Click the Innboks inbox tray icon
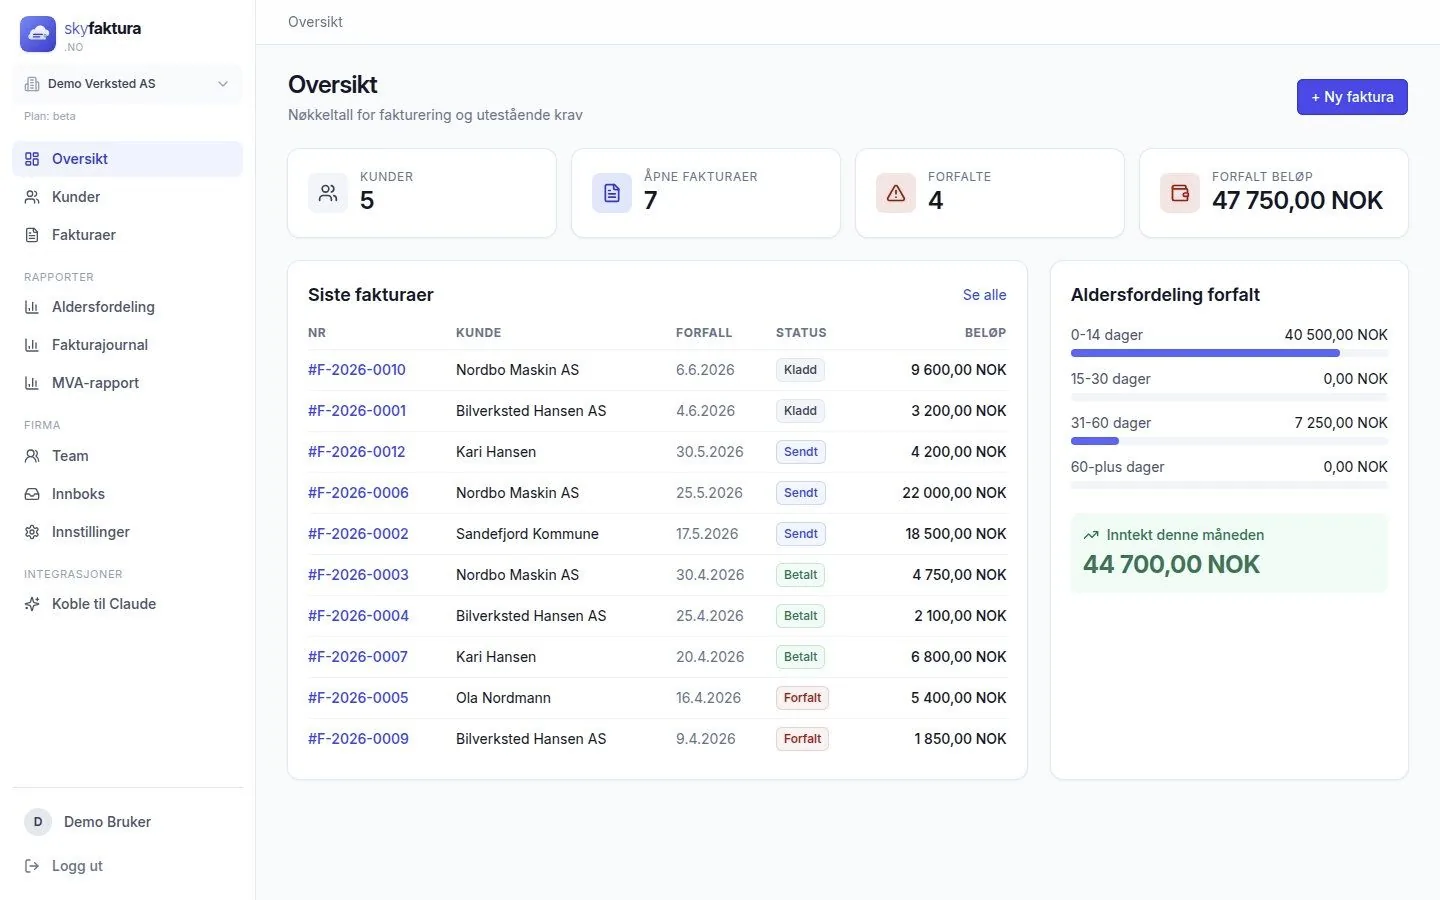The image size is (1440, 900). tap(32, 494)
